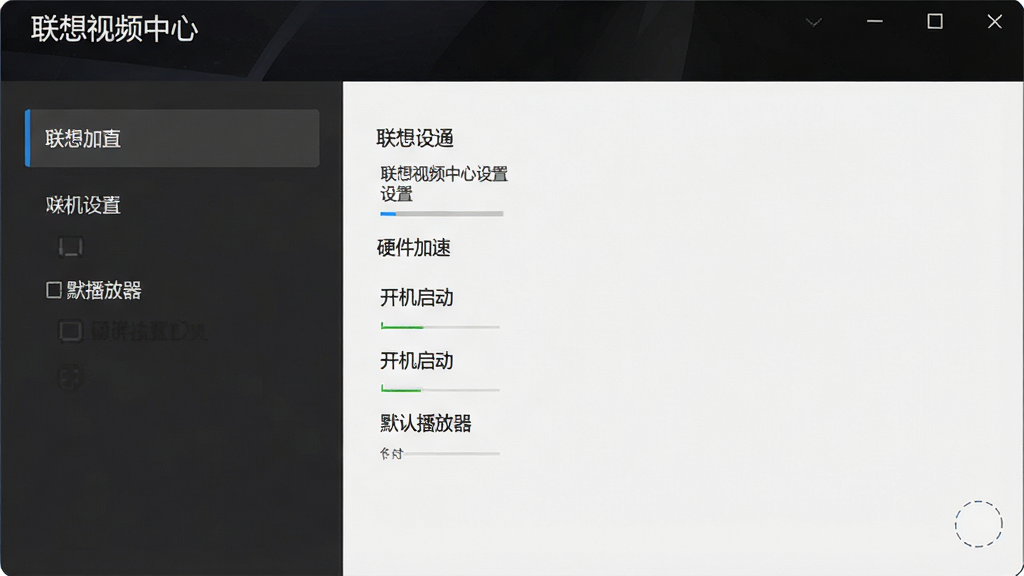The height and width of the screenshot is (576, 1024).
Task: Click the bracket icon under 联机设置
Action: 71,248
